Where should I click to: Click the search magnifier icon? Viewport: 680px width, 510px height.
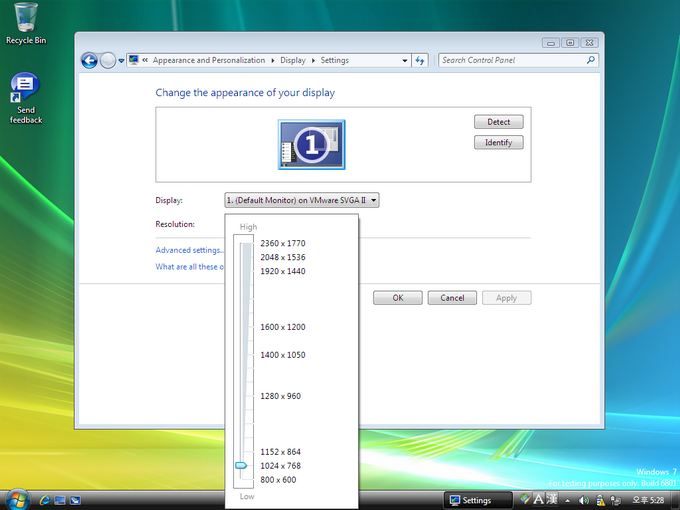591,60
